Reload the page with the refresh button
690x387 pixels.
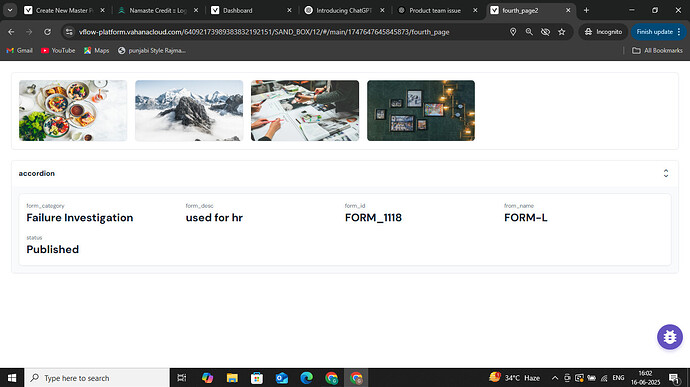point(47,32)
